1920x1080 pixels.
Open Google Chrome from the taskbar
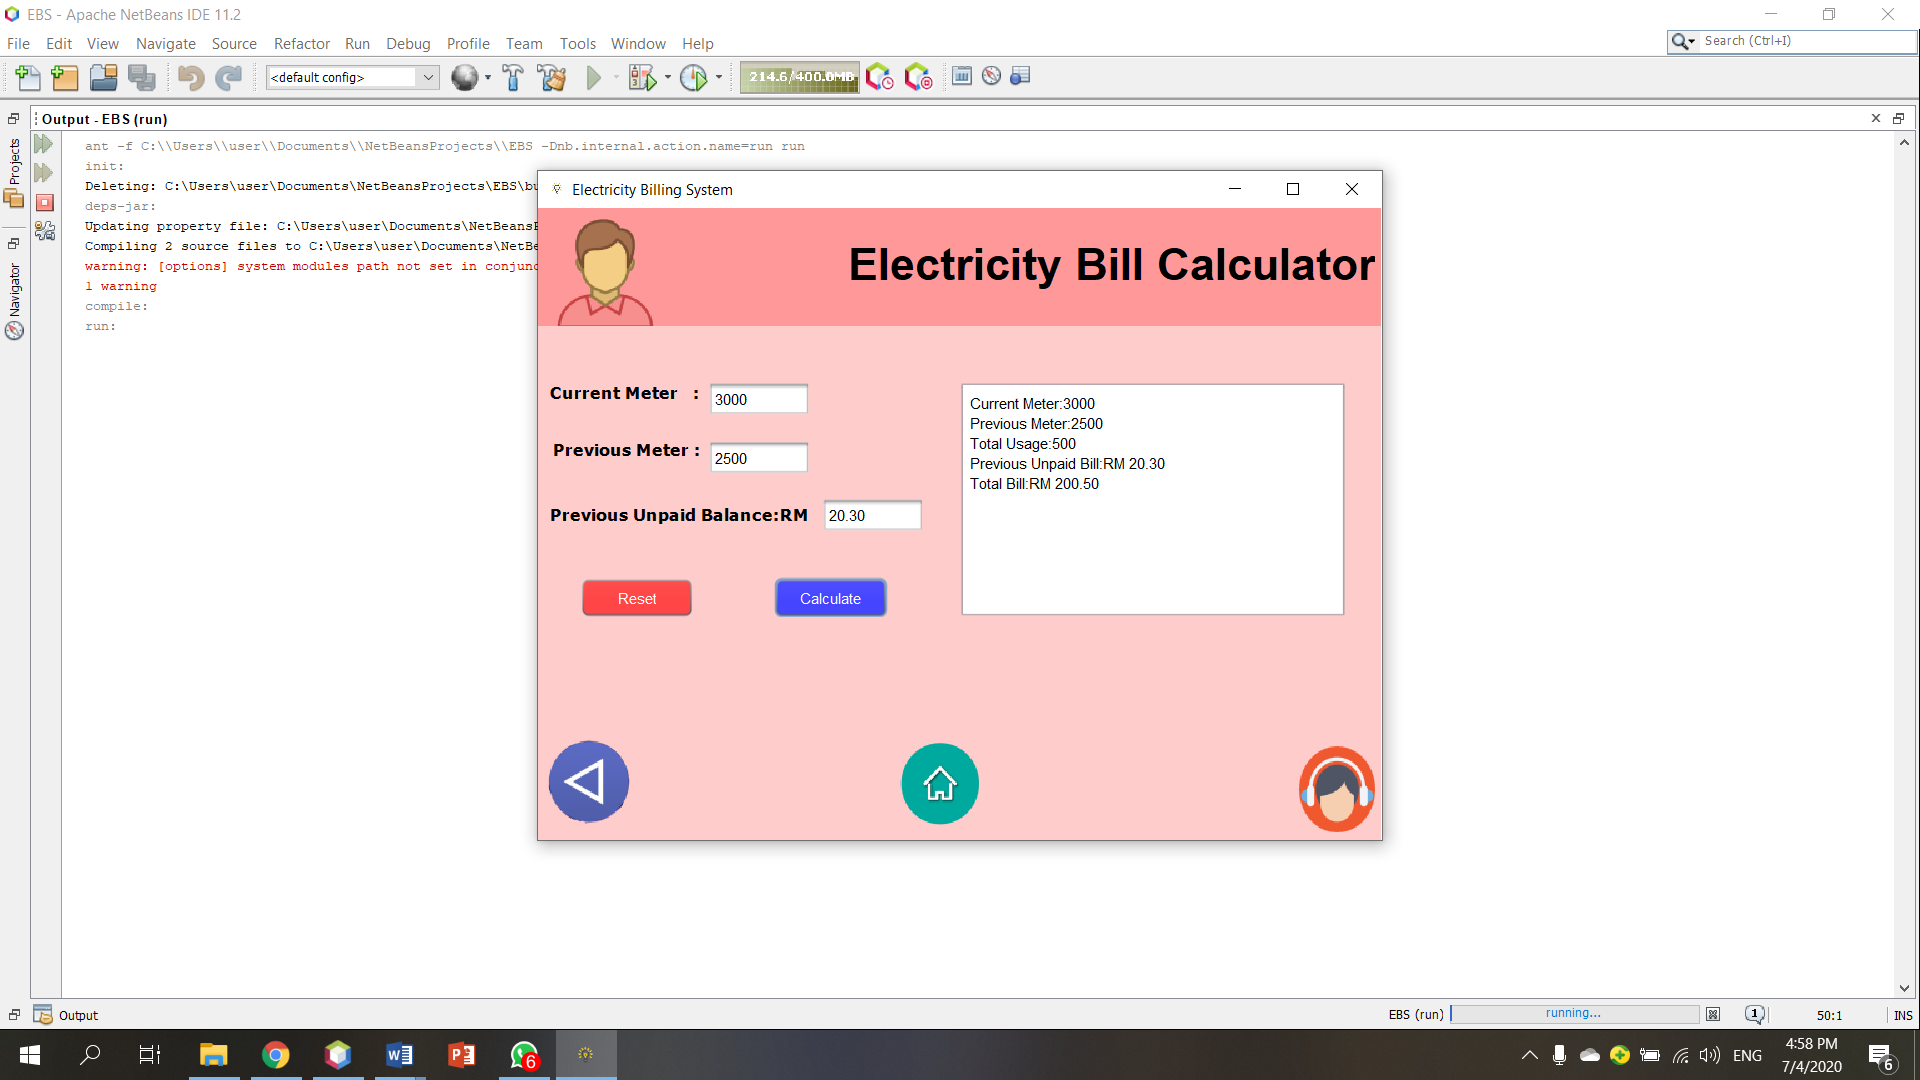(x=276, y=1055)
